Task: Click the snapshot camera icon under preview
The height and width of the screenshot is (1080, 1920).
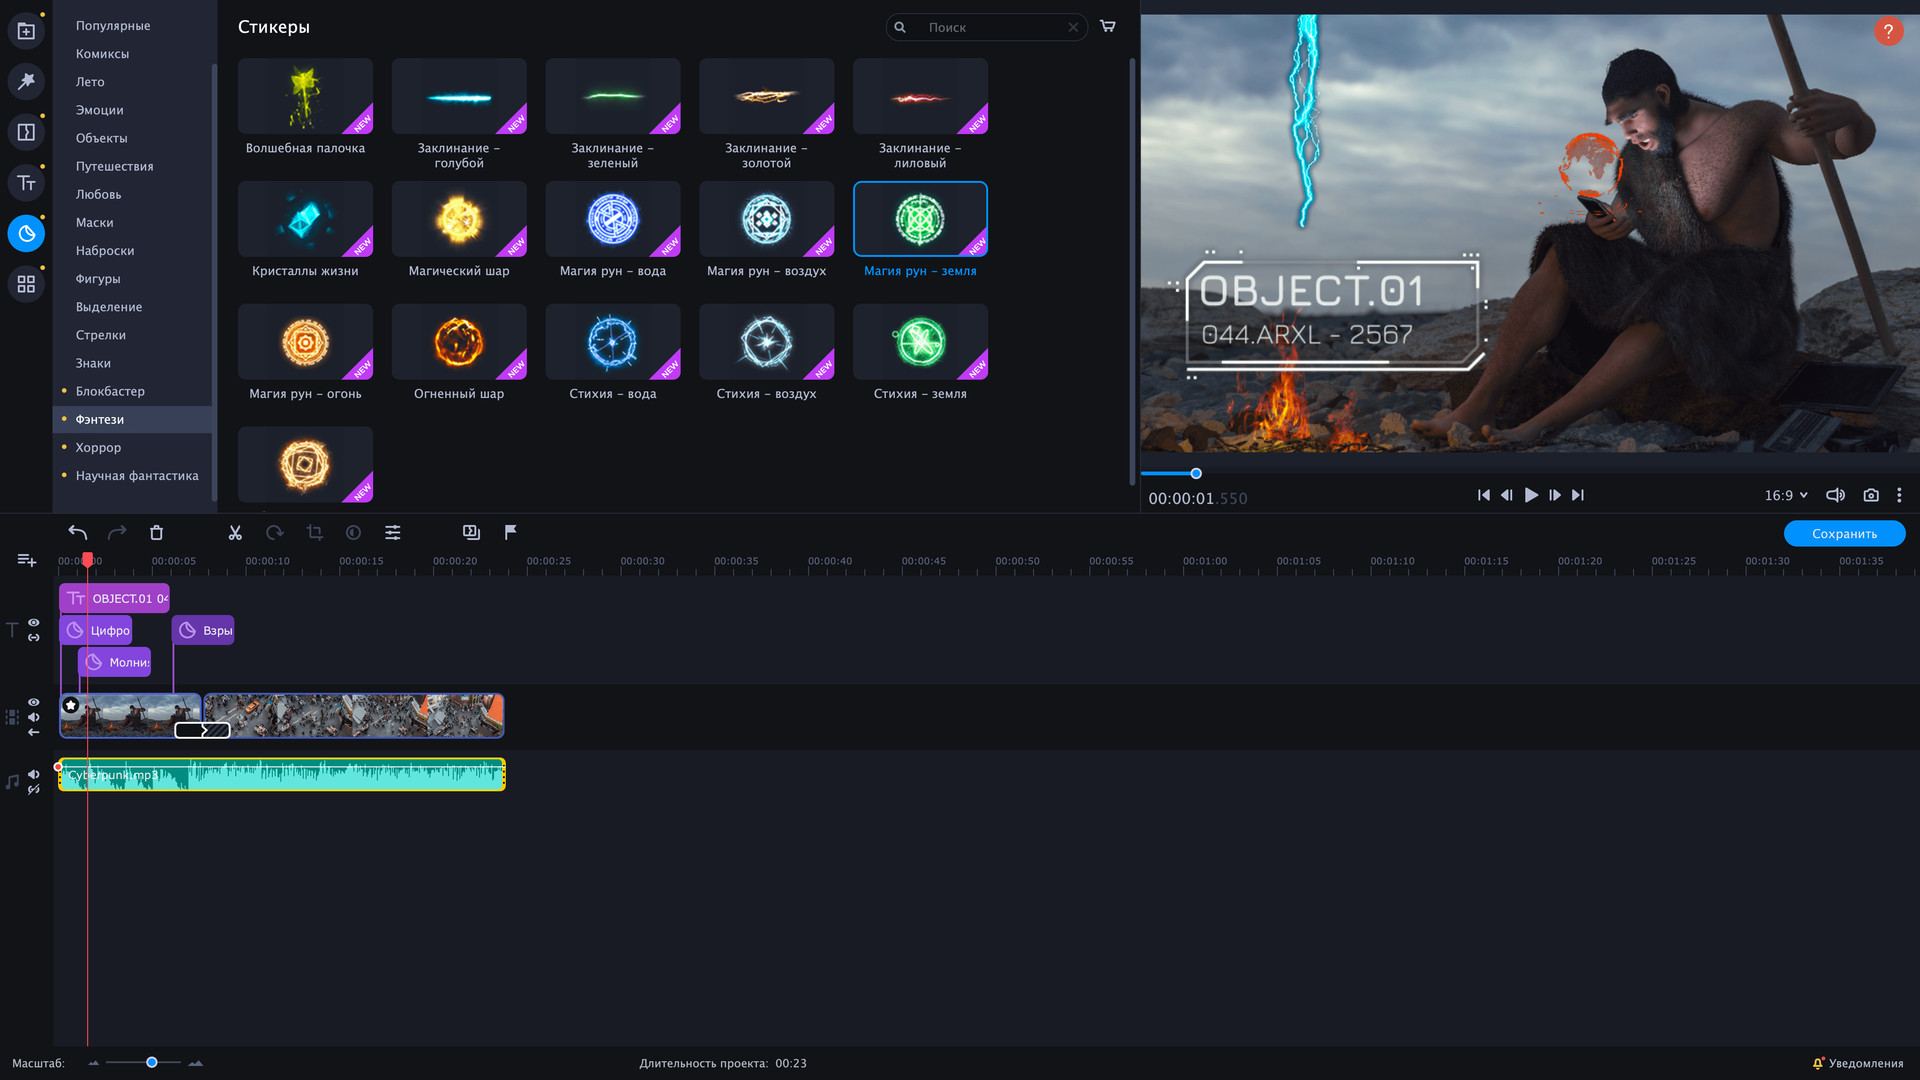Action: pyautogui.click(x=1871, y=495)
